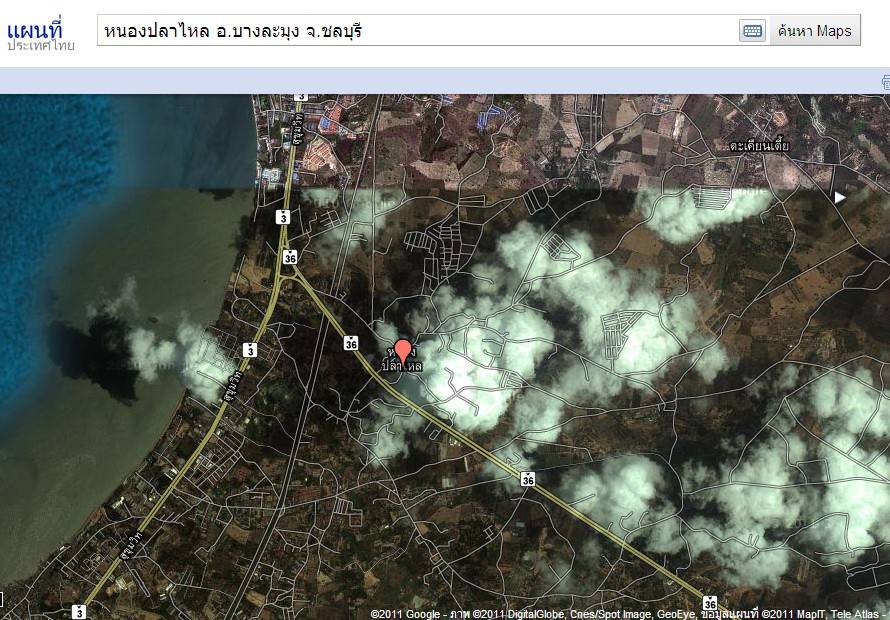Click the white arrow on the map's right side
Viewport: 890px width, 620px height.
(x=840, y=198)
